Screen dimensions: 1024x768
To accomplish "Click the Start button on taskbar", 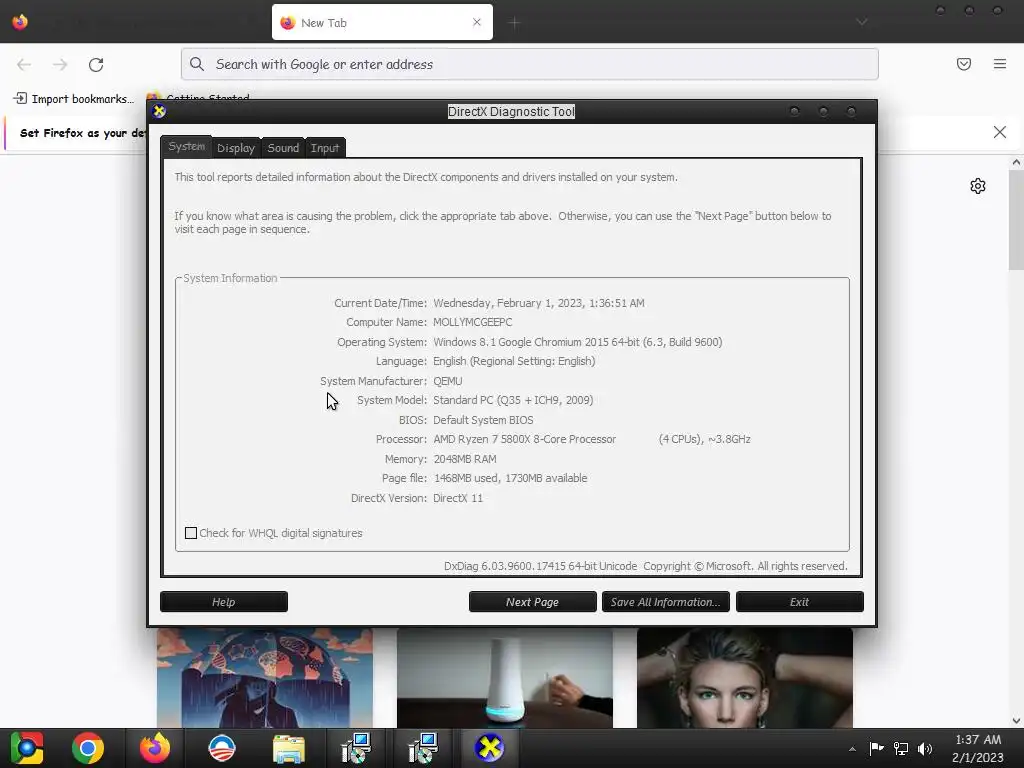I will pyautogui.click(x=27, y=748).
